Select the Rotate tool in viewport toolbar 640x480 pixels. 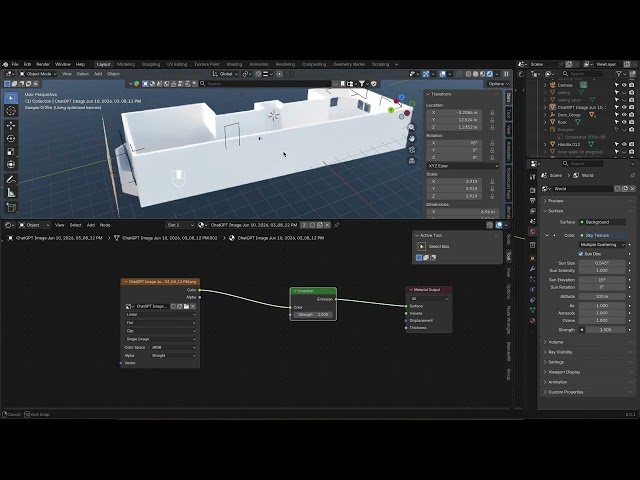pos(11,139)
